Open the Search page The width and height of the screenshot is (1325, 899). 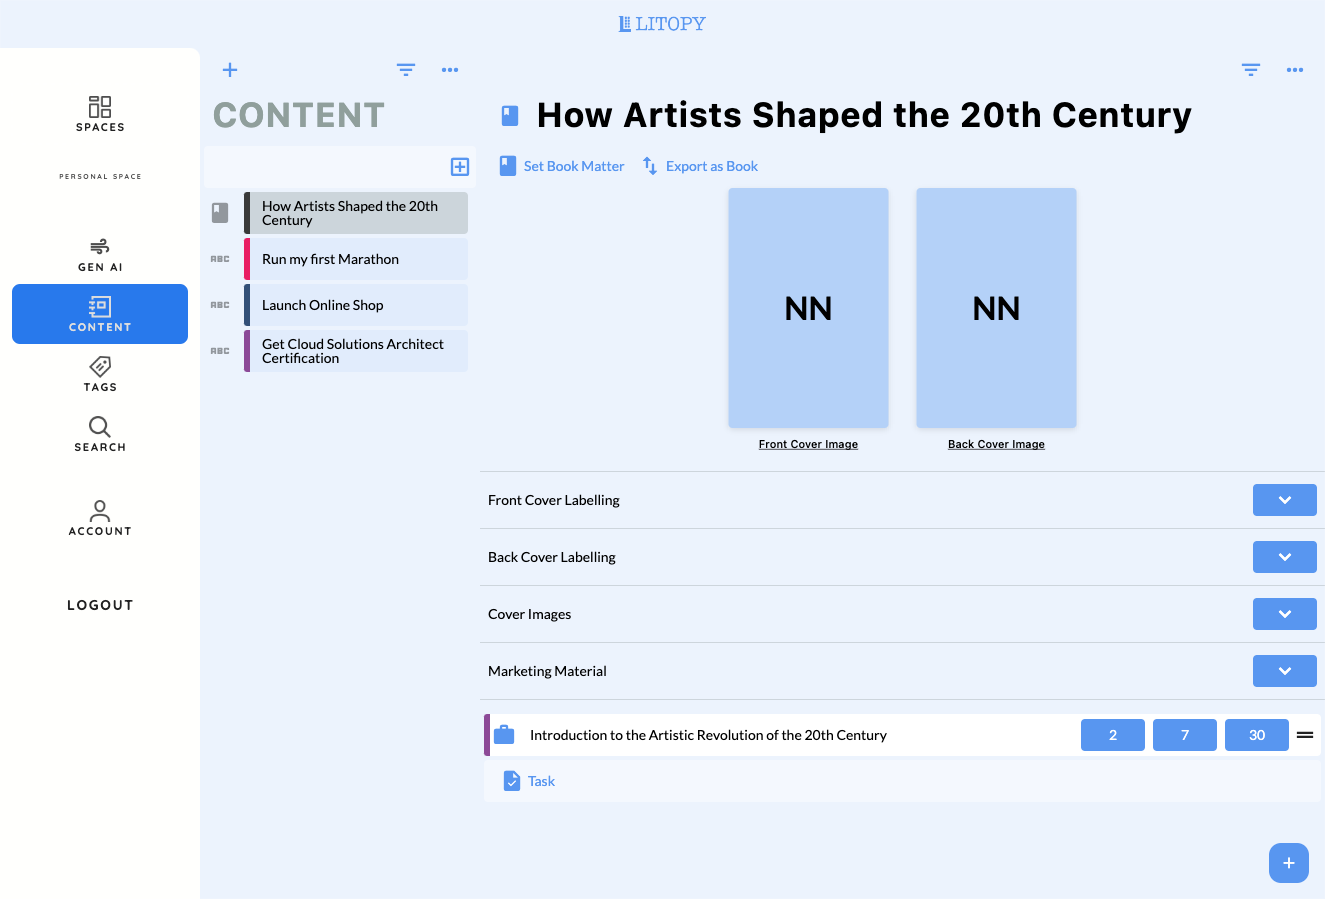pyautogui.click(x=100, y=433)
